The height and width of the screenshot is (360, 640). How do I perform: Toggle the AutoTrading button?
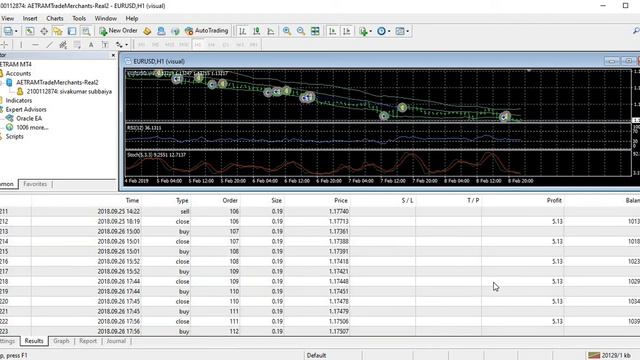point(207,31)
